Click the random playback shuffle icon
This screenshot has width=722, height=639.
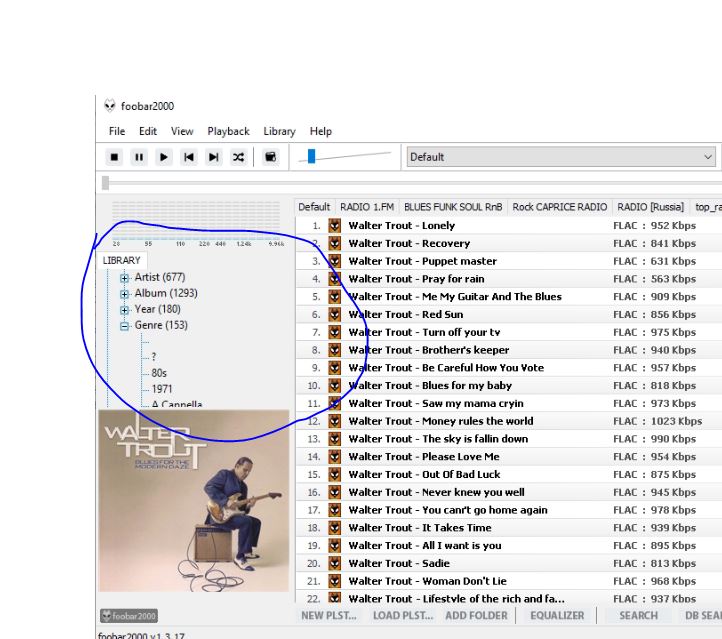coord(238,157)
